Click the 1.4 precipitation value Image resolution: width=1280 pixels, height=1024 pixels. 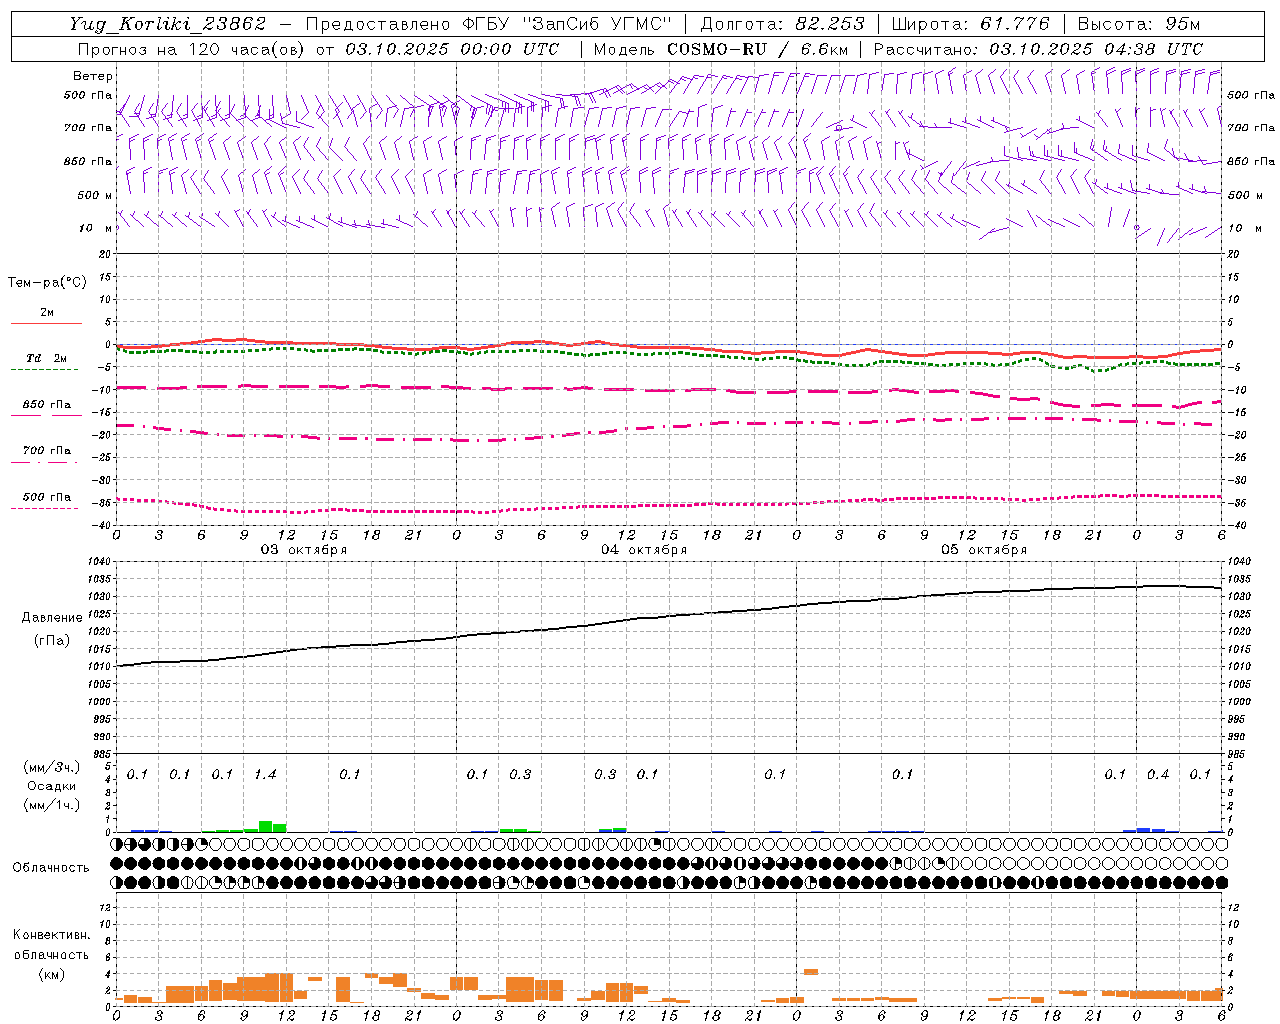[x=265, y=775]
